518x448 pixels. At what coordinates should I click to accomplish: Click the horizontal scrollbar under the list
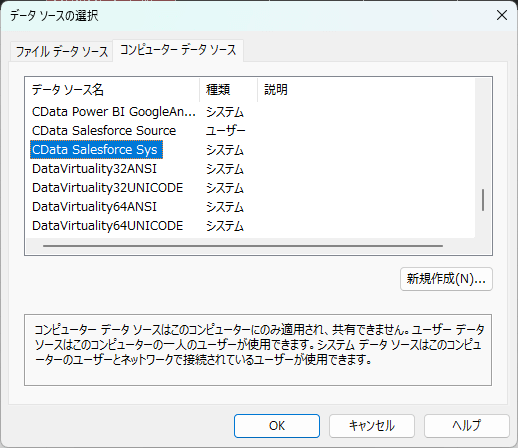(x=243, y=246)
